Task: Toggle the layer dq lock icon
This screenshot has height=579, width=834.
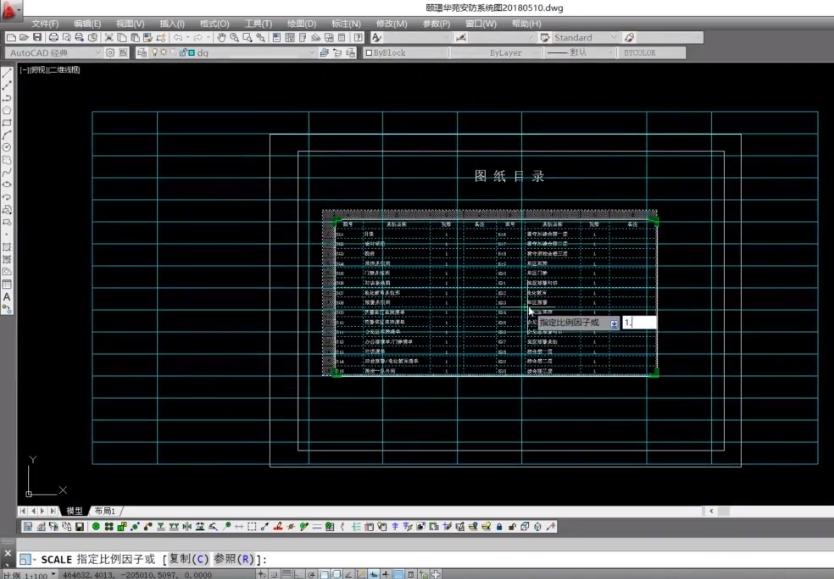Action: [182, 53]
